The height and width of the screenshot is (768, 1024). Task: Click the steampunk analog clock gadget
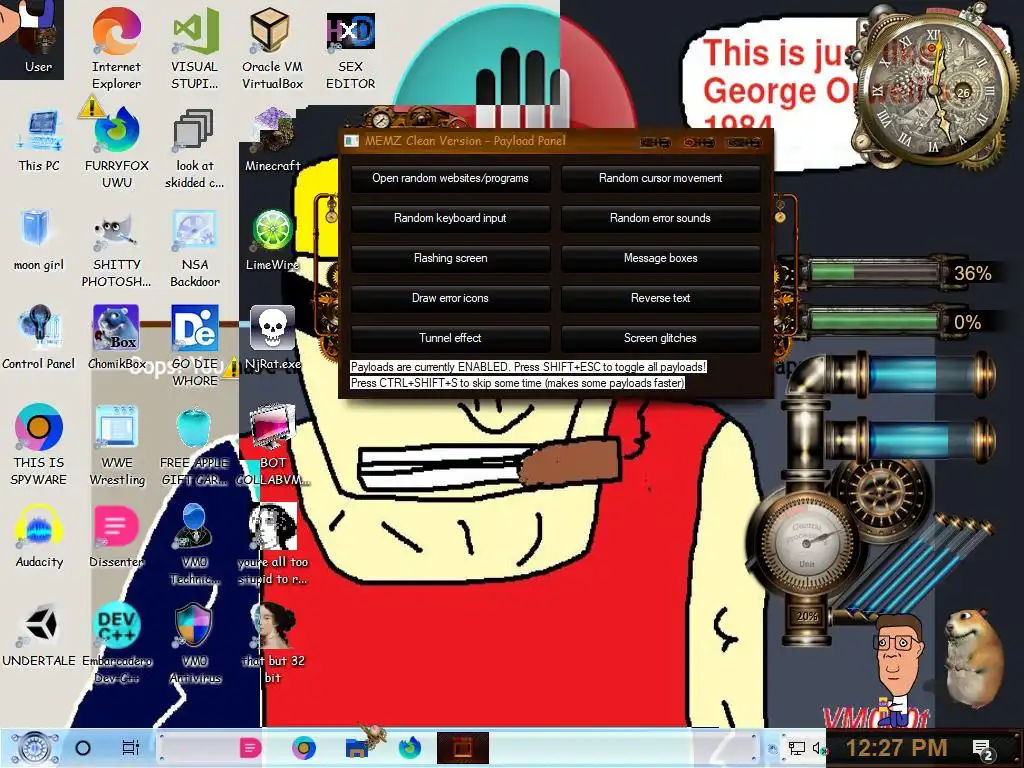[934, 88]
